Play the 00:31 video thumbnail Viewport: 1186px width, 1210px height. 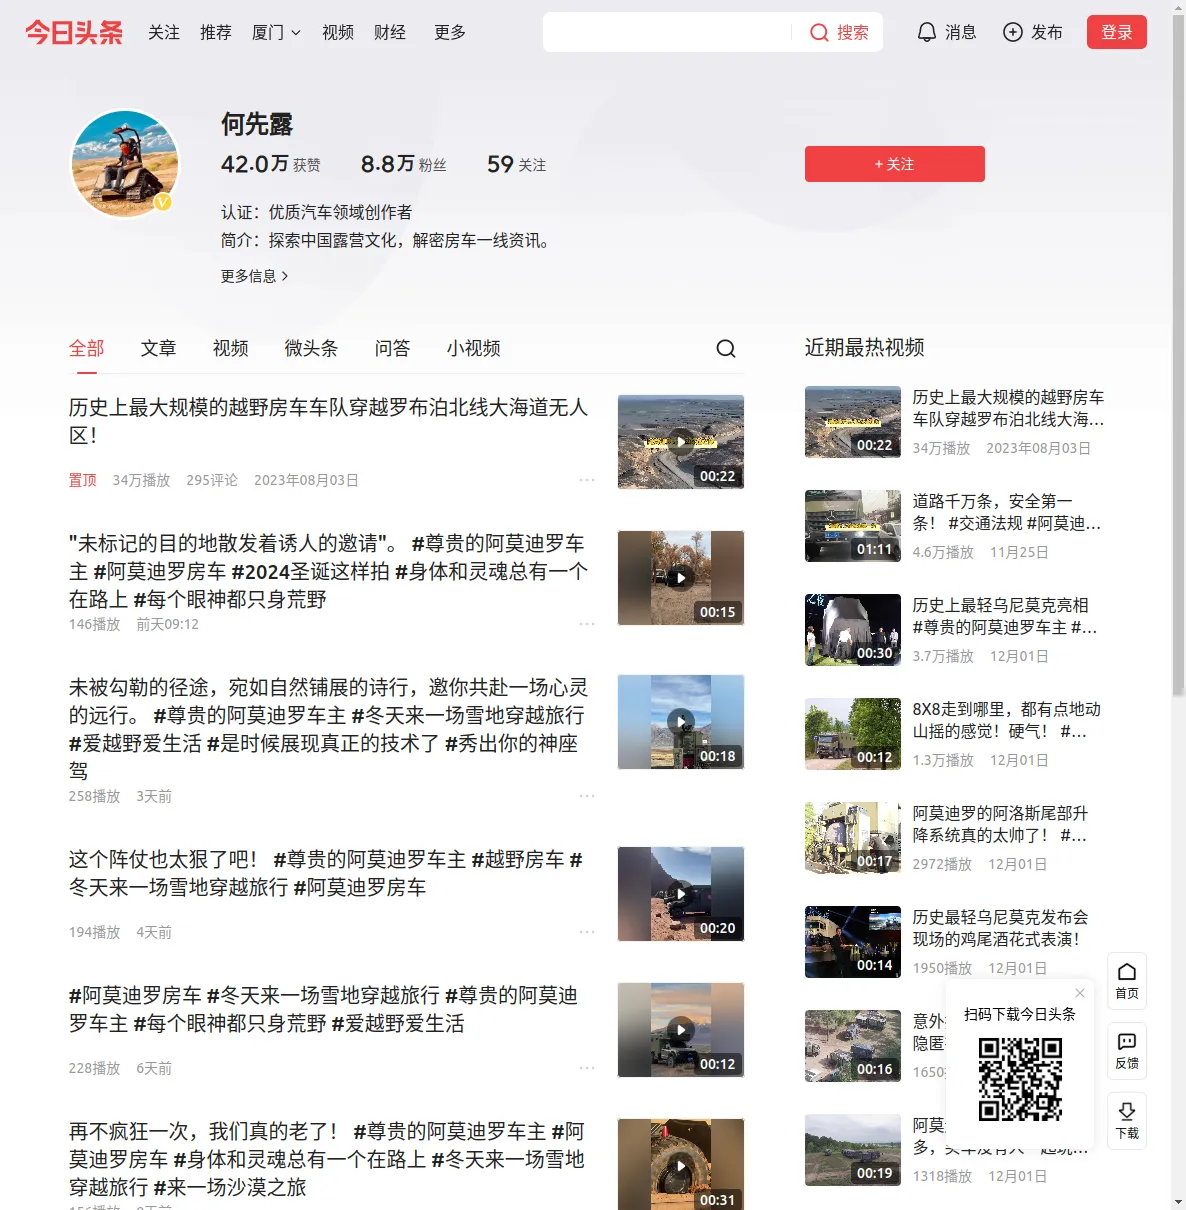[x=681, y=1164]
